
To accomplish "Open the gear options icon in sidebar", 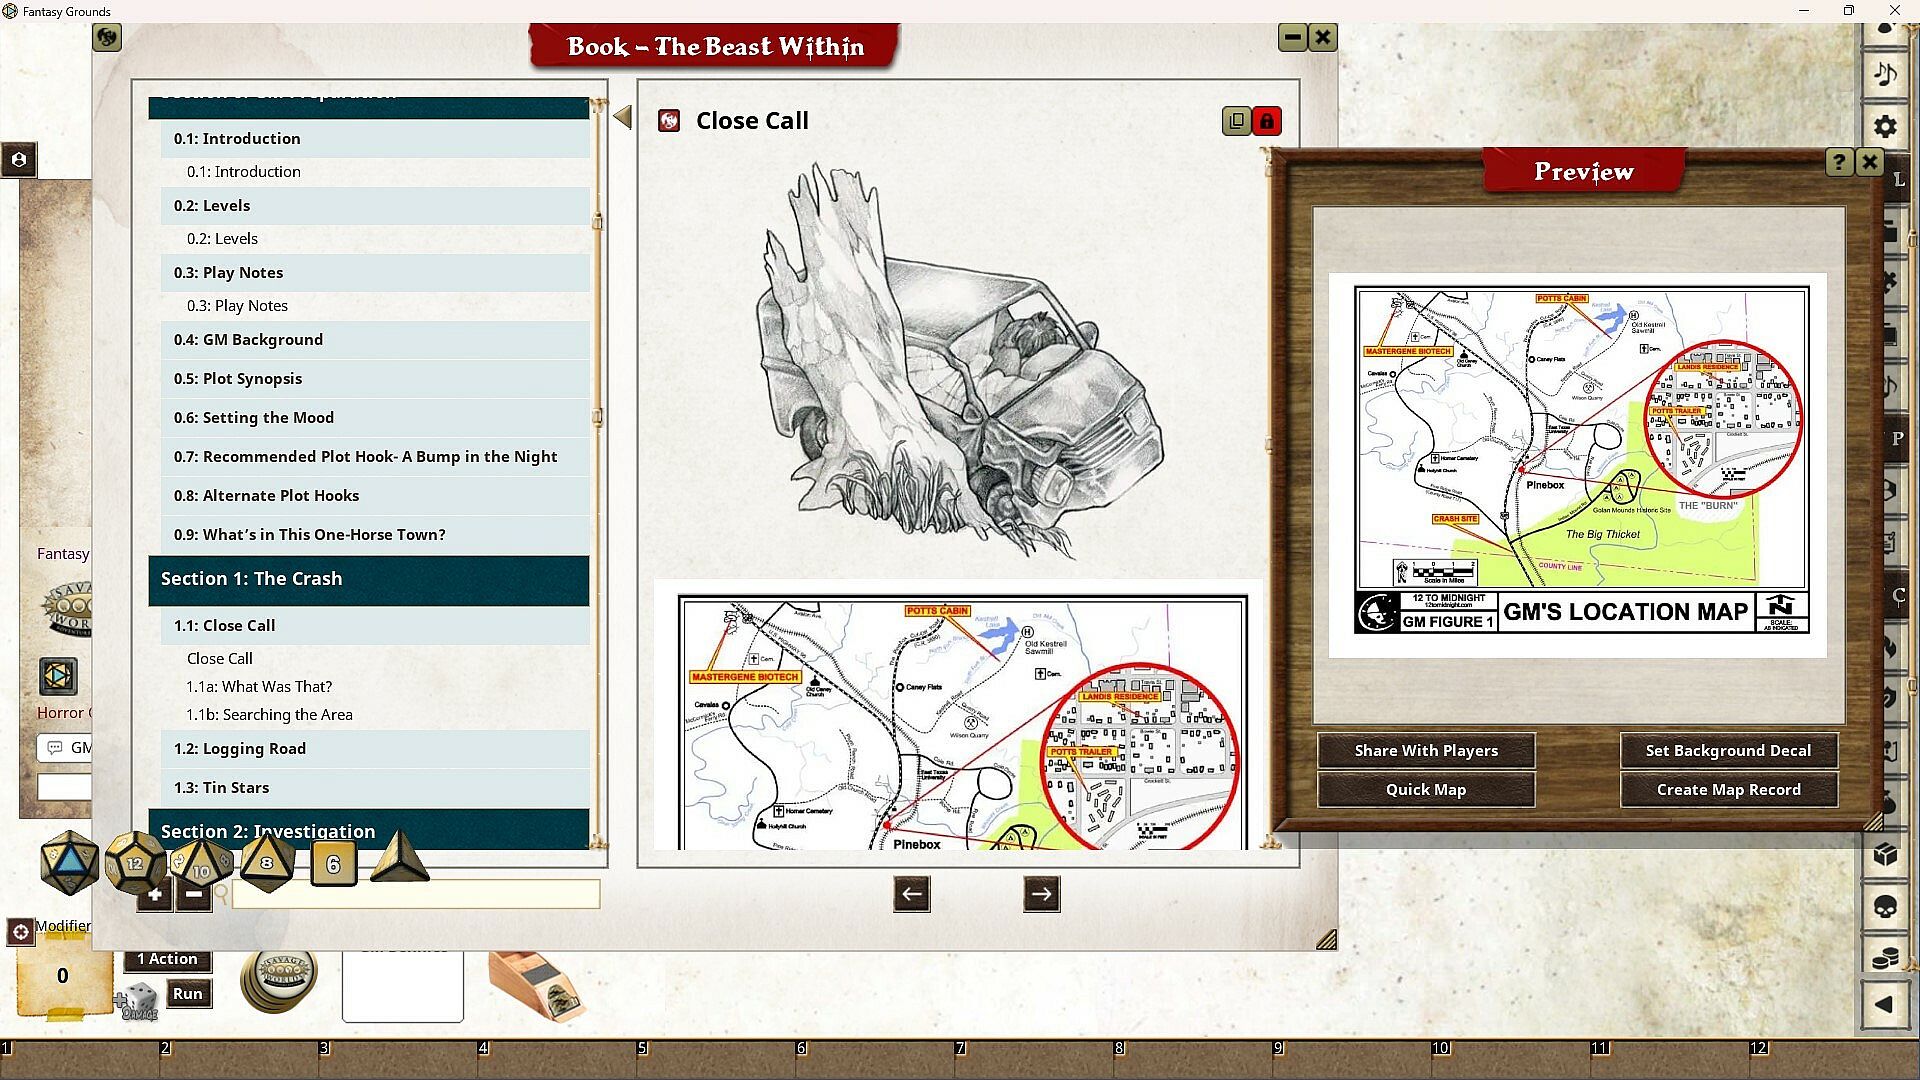I will point(1885,127).
